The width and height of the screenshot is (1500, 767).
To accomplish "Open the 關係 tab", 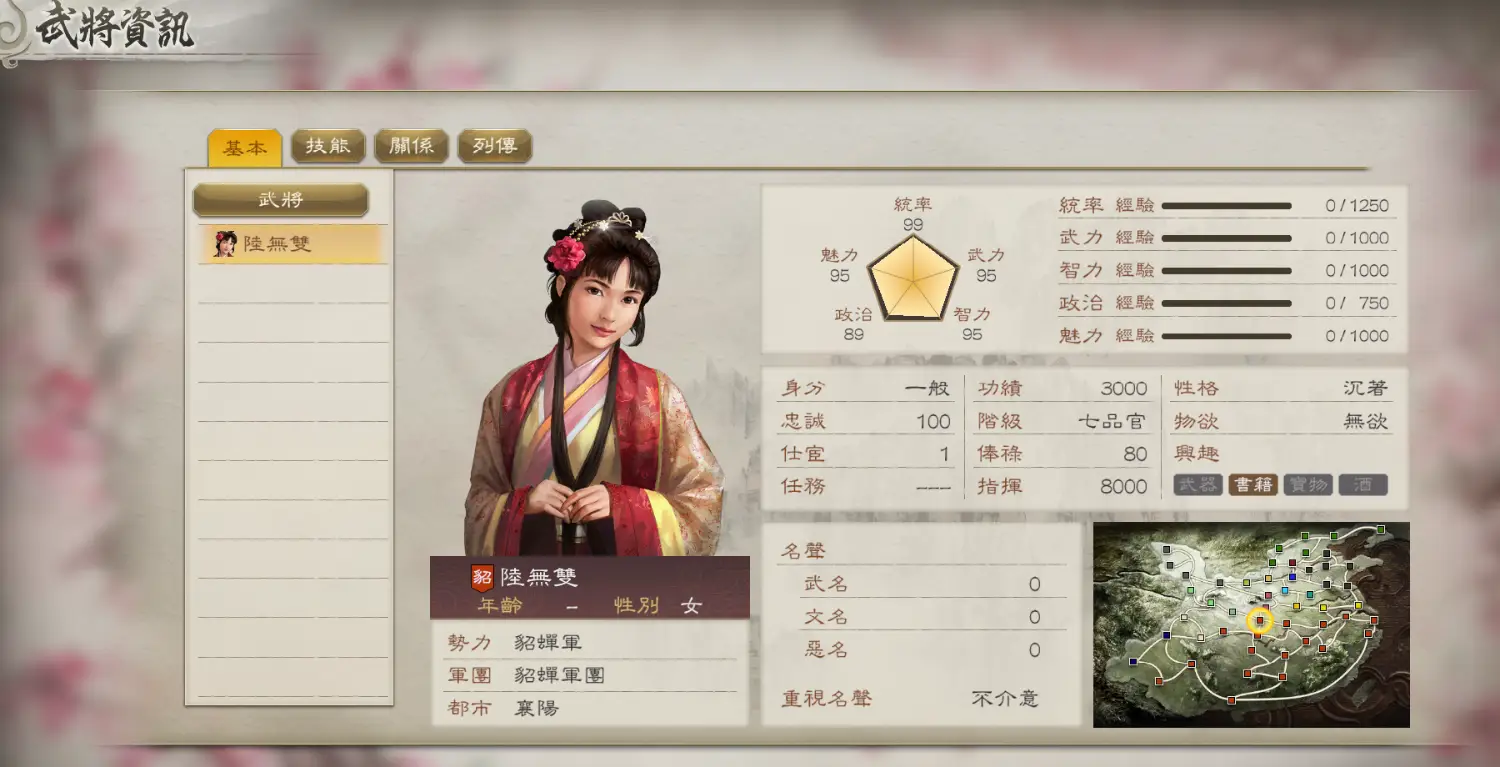I will pos(411,146).
